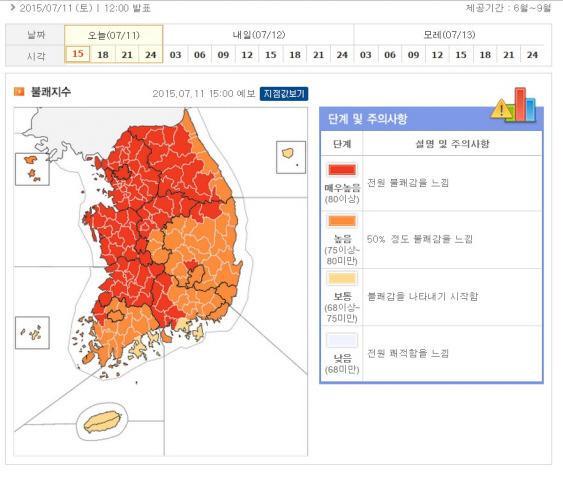Image resolution: width=563 pixels, height=480 pixels.
Task: Click pale 낮음 legend swatch
Action: click(x=342, y=340)
